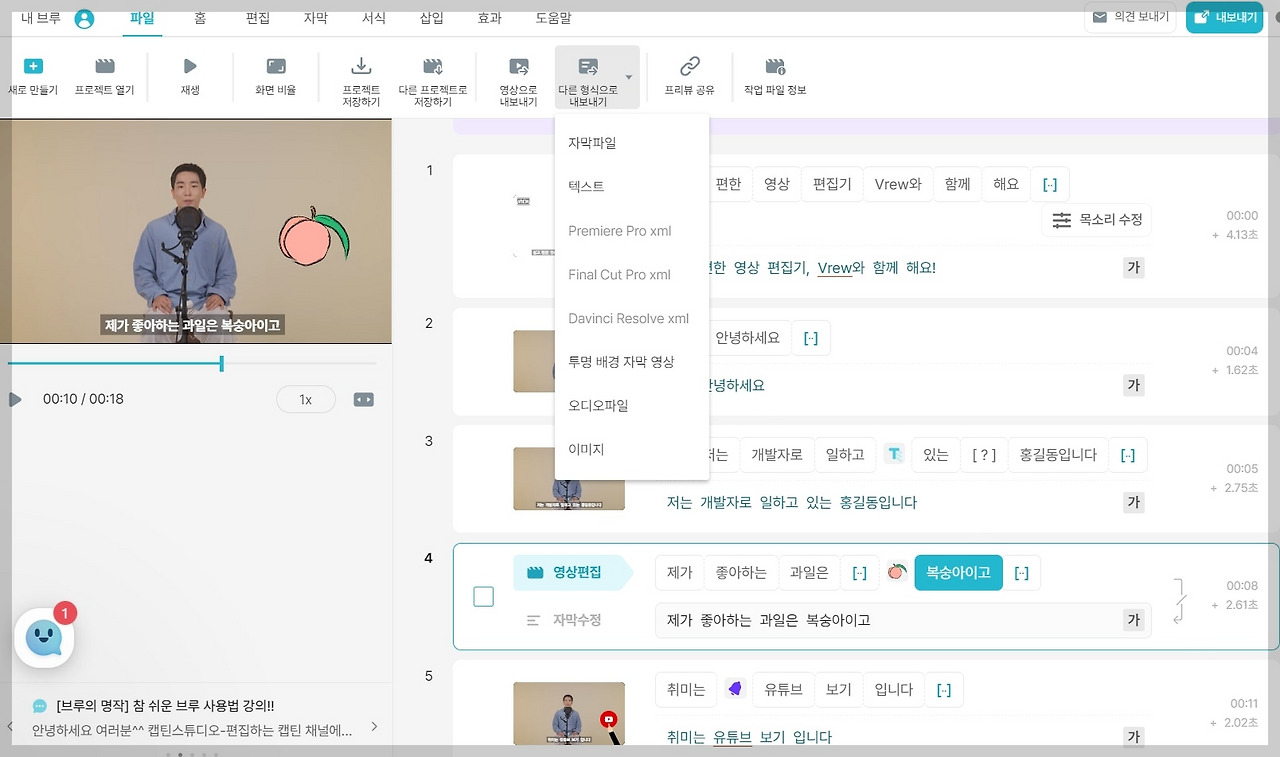The height and width of the screenshot is (757, 1280).
Task: Click the 가 font button on clip 1
Action: click(1133, 268)
